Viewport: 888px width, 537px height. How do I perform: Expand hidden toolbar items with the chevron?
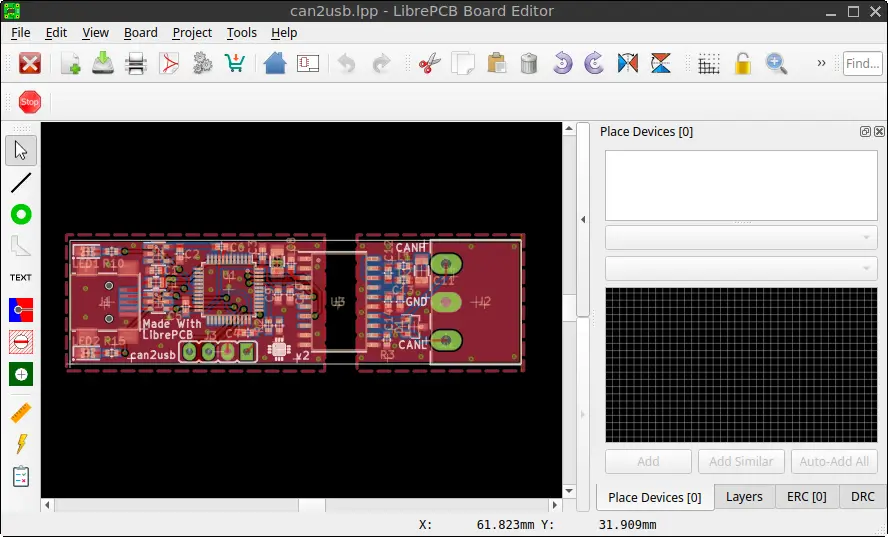pyautogui.click(x=821, y=63)
